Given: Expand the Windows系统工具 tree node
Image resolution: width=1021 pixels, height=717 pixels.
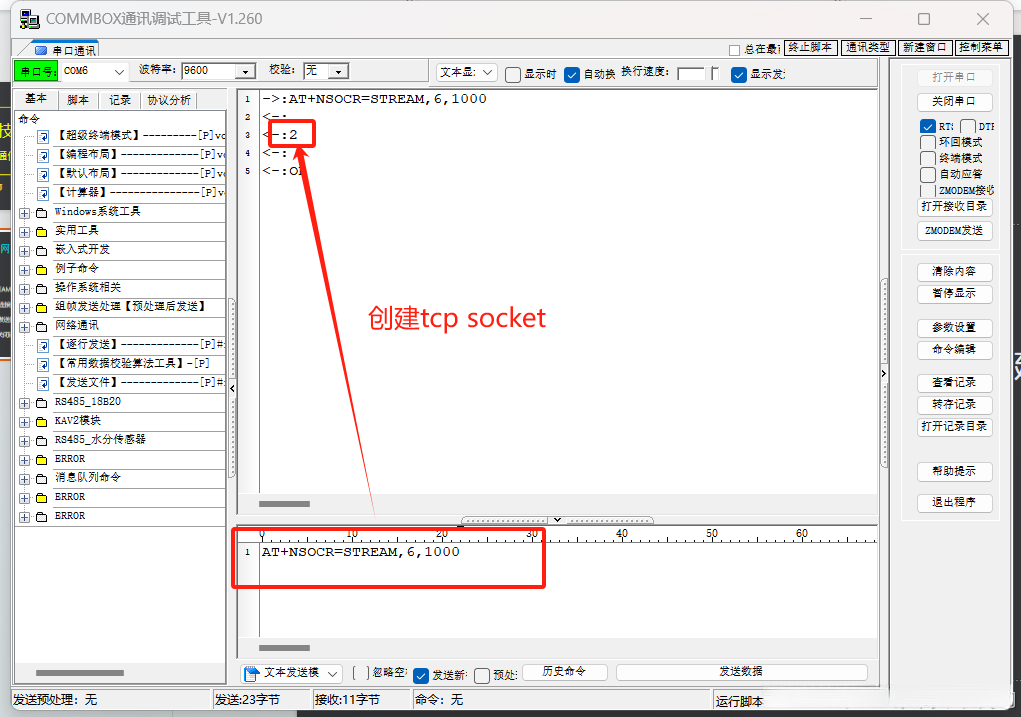Looking at the screenshot, I should tap(25, 213).
